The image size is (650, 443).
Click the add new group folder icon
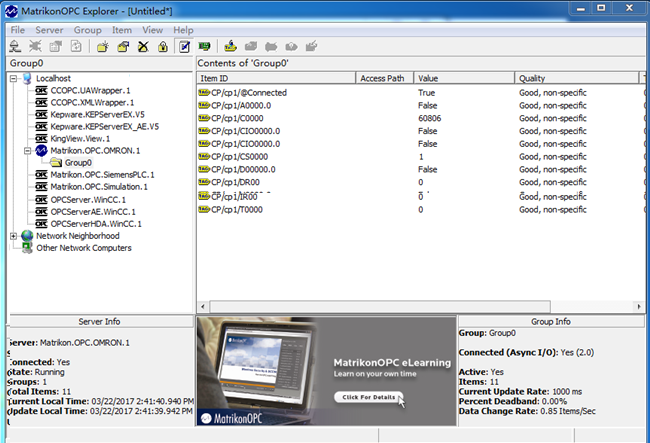point(102,46)
